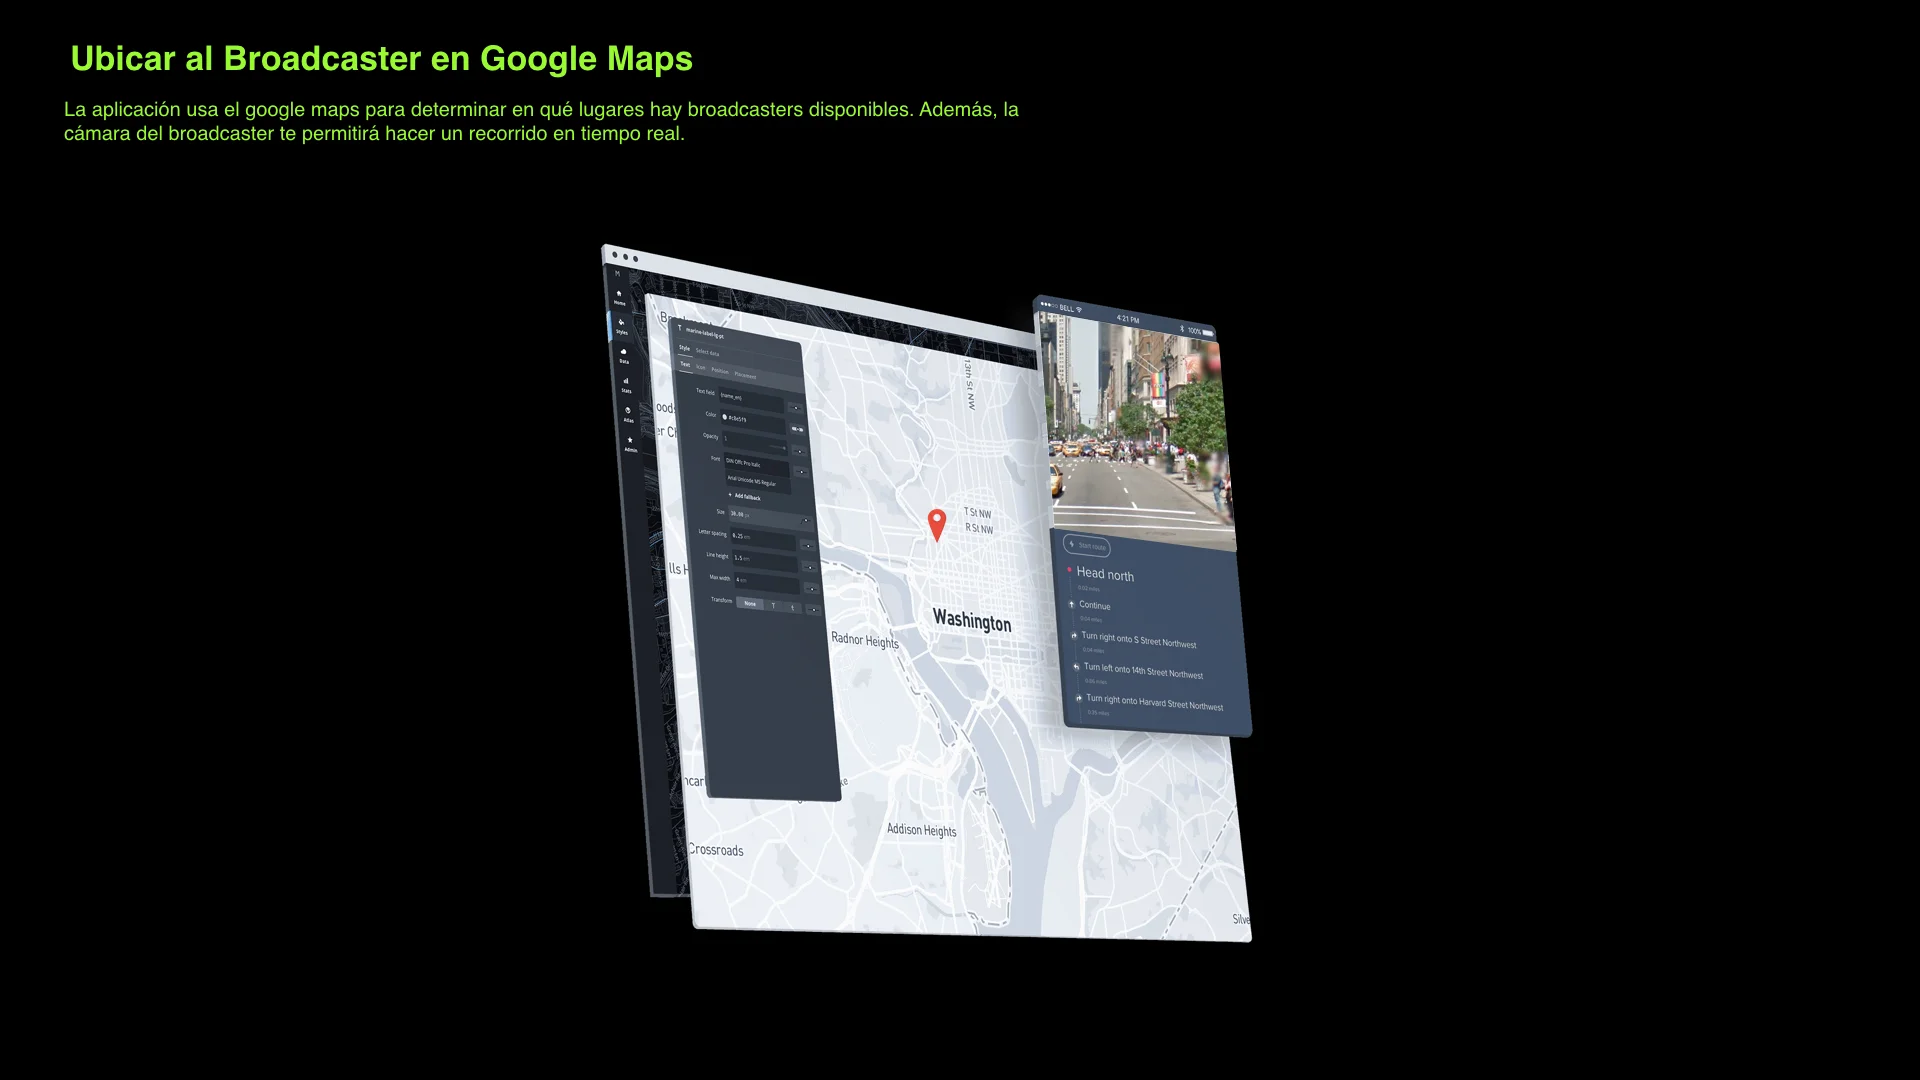Switch to the Select data tab
Screen dimensions: 1920x1080
(x=707, y=352)
